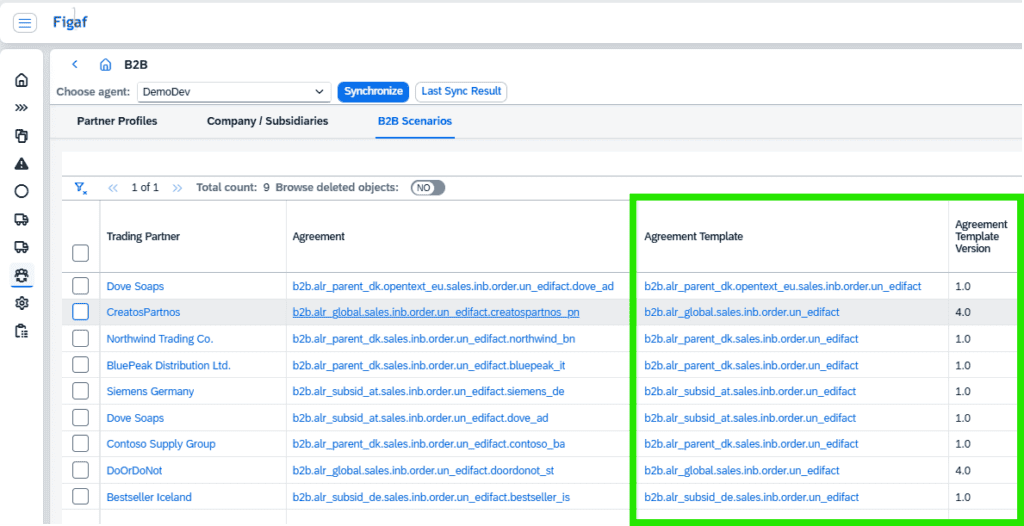This screenshot has width=1024, height=526.
Task: Click the home breadcrumb icon beside B2B
Action: click(105, 65)
